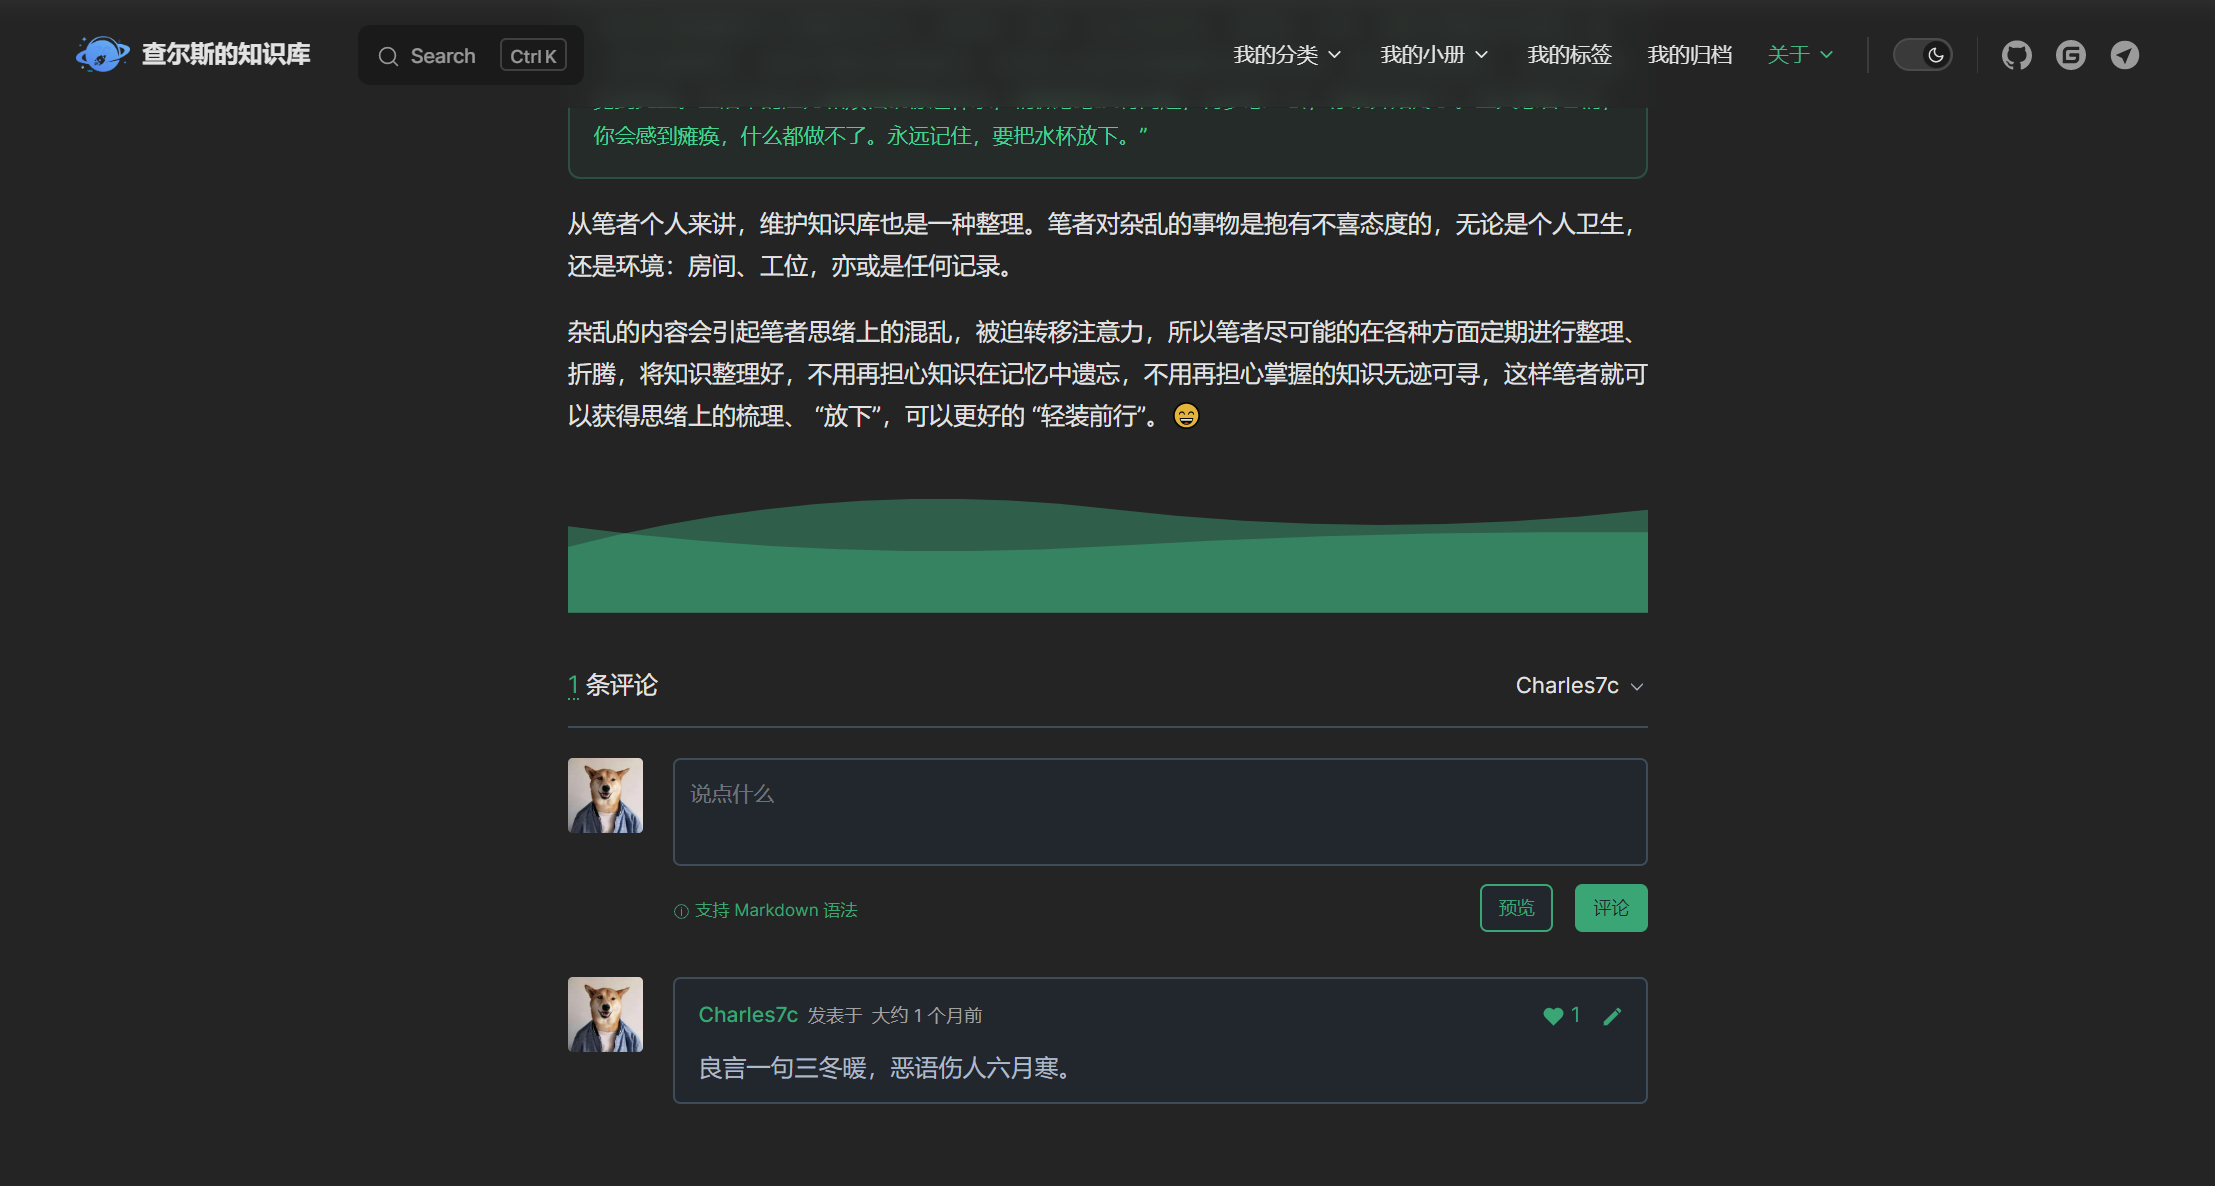Open the Charles7c user dropdown
This screenshot has height=1186, width=2215.
(x=1579, y=686)
